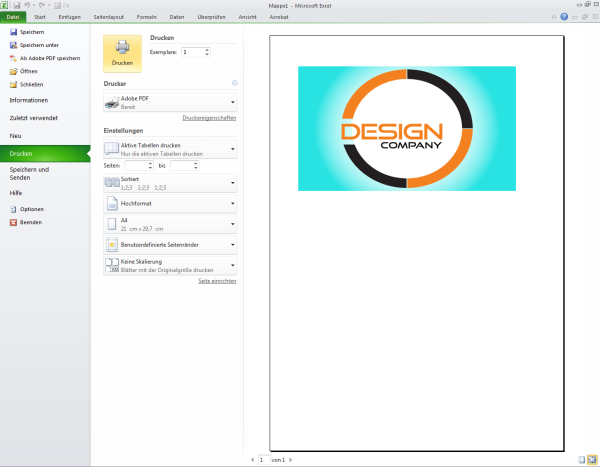600x467 pixels.
Task: Toggle show margins icon at bottom right
Action: click(x=582, y=460)
